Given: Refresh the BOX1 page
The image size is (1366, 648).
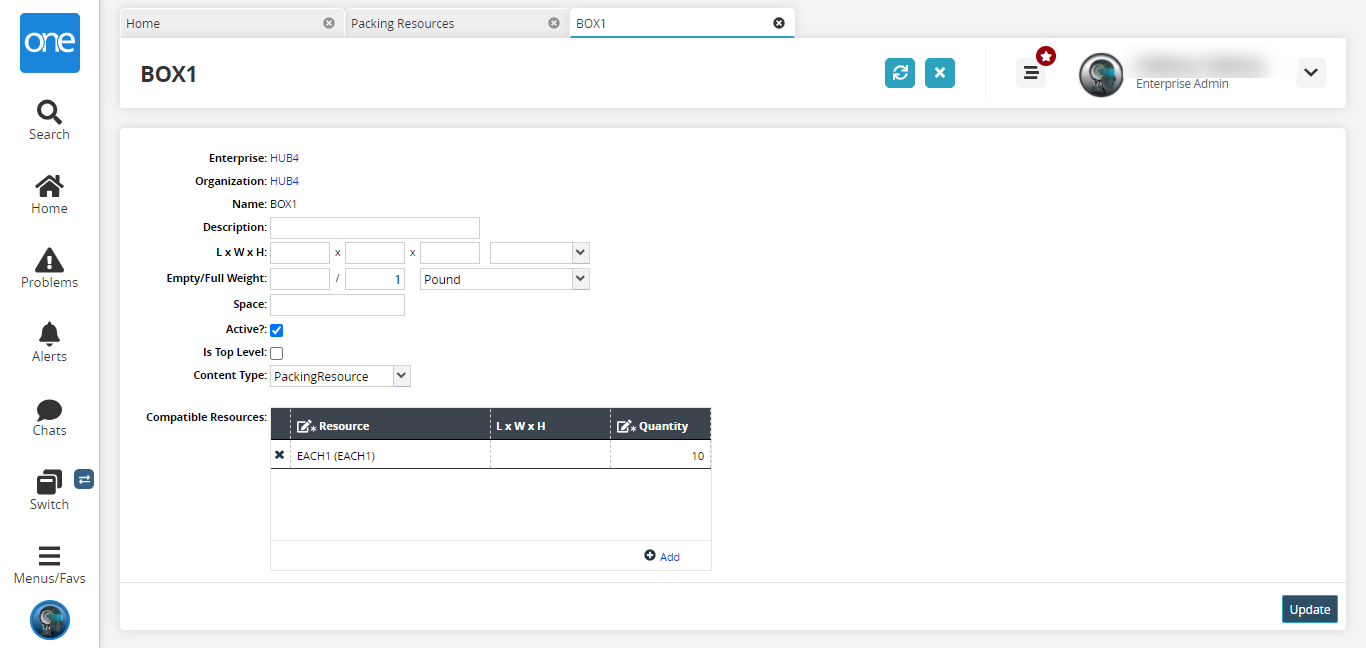Looking at the screenshot, I should (900, 73).
